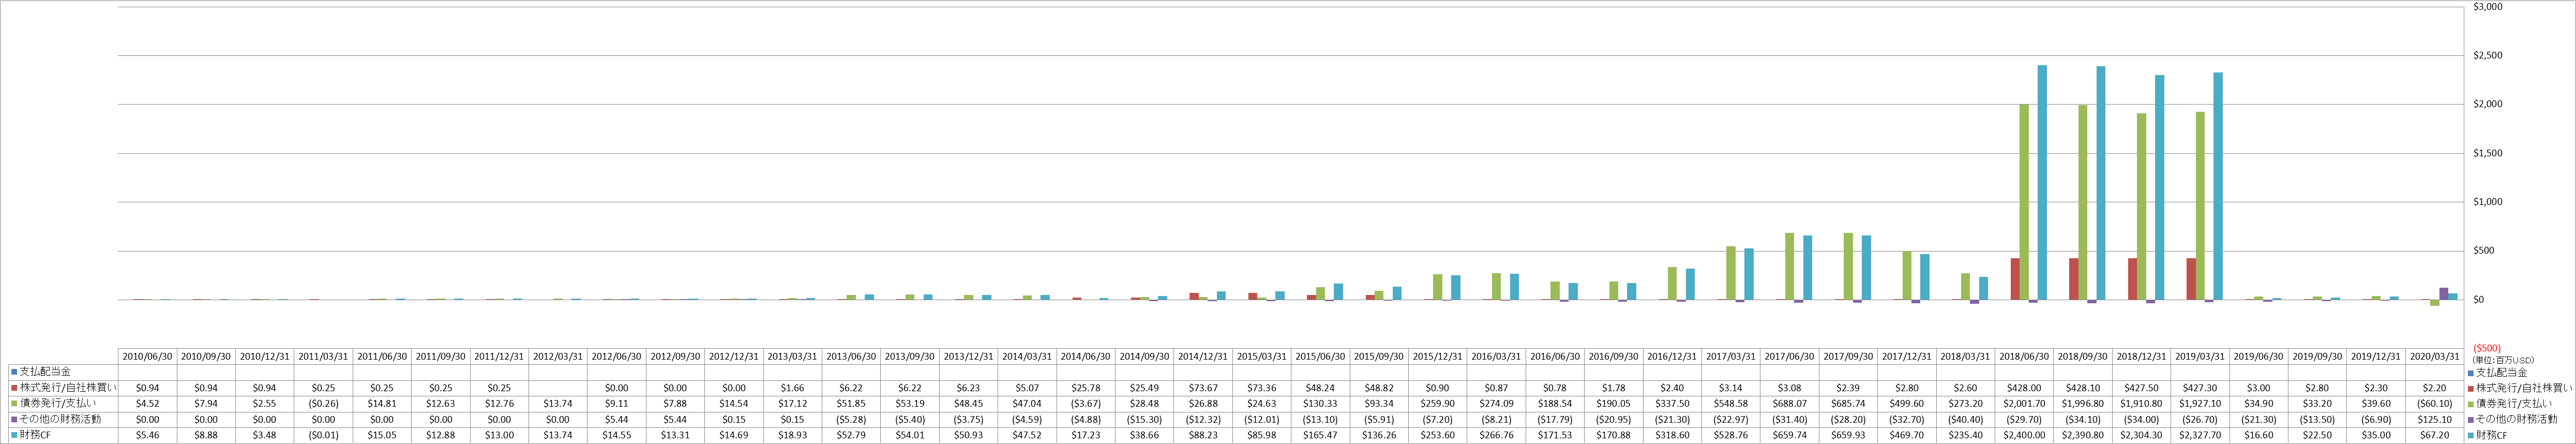Screen dimensions: 2576x444
Task: Click the $2,400.00 cell
Action: click(x=2025, y=435)
